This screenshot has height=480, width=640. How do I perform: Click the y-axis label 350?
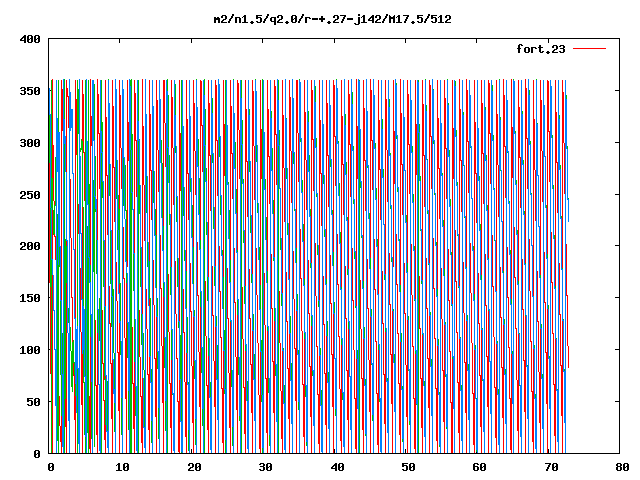[30, 91]
